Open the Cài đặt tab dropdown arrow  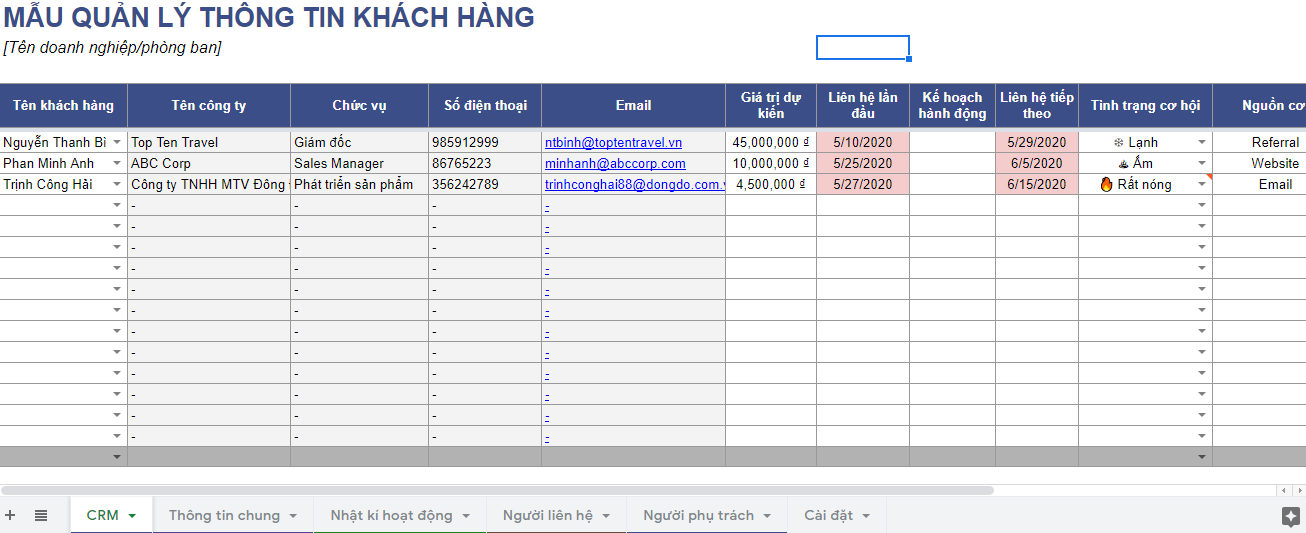tap(866, 516)
